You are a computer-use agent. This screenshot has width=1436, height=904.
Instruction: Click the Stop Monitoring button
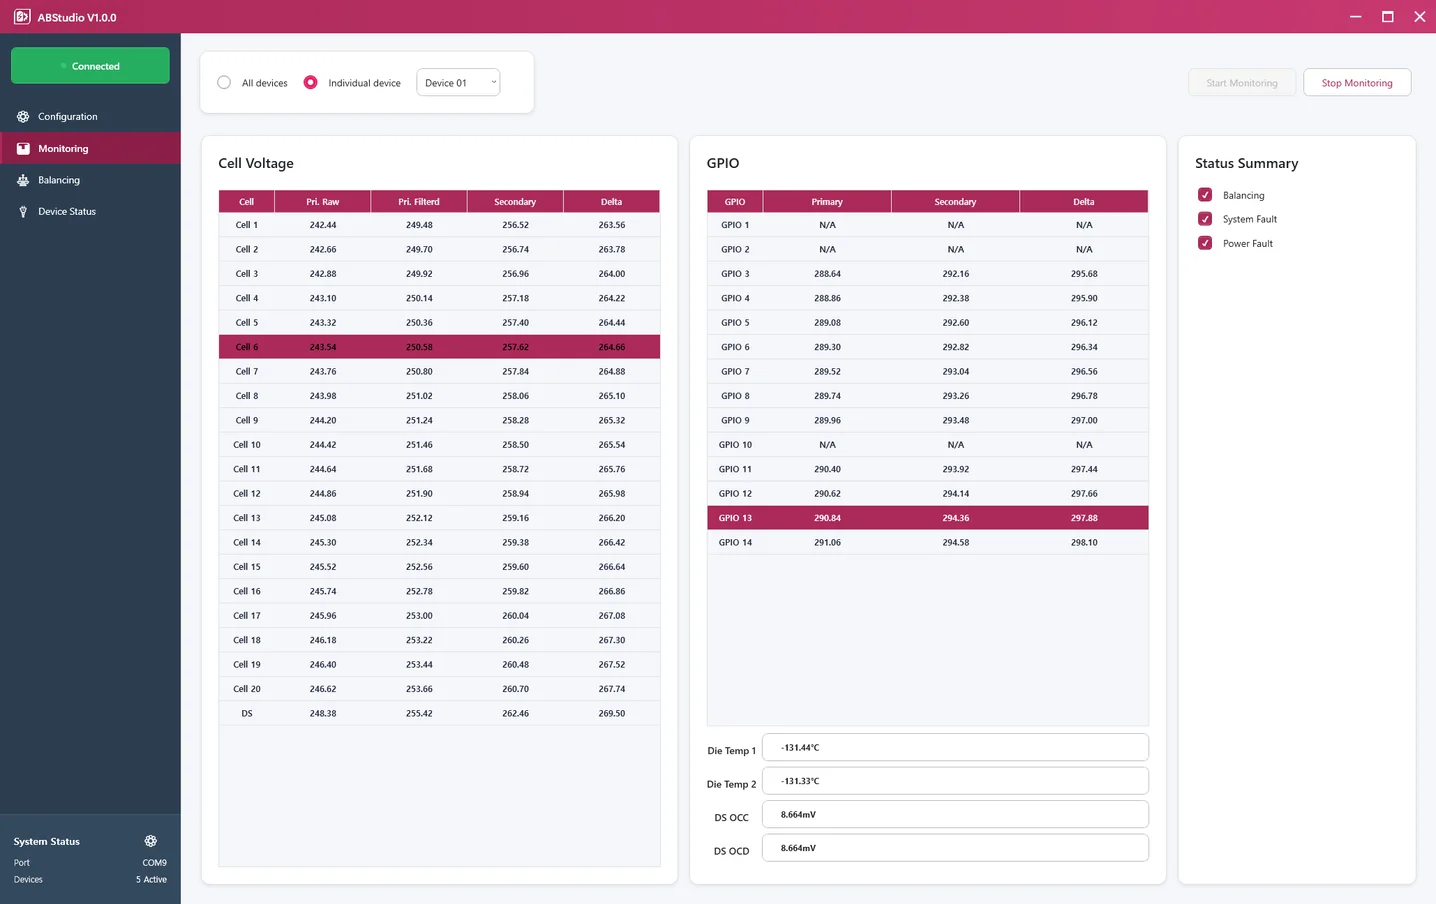pyautogui.click(x=1356, y=83)
